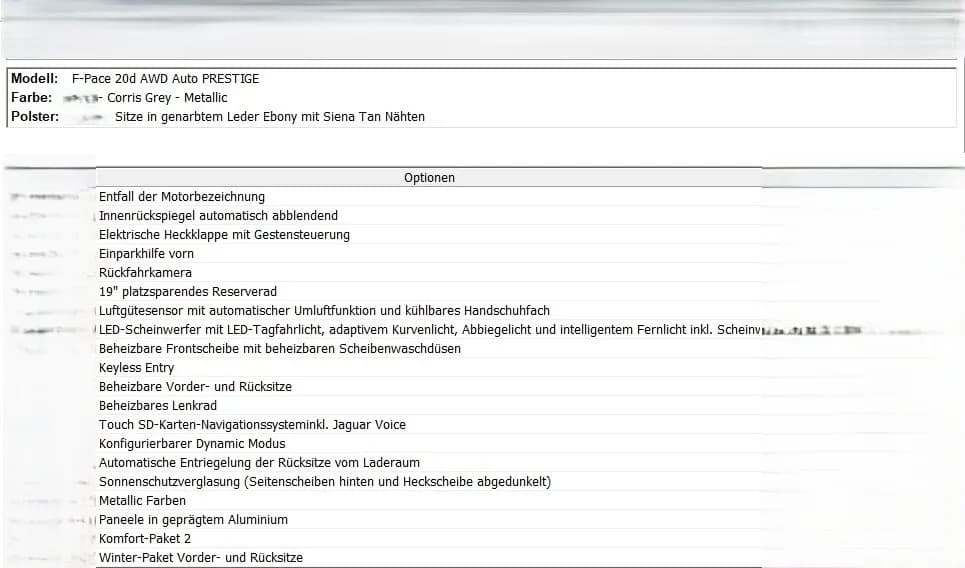Click Konfigurierbarer Dynamic Modus row
The width and height of the screenshot is (965, 568).
tap(429, 444)
